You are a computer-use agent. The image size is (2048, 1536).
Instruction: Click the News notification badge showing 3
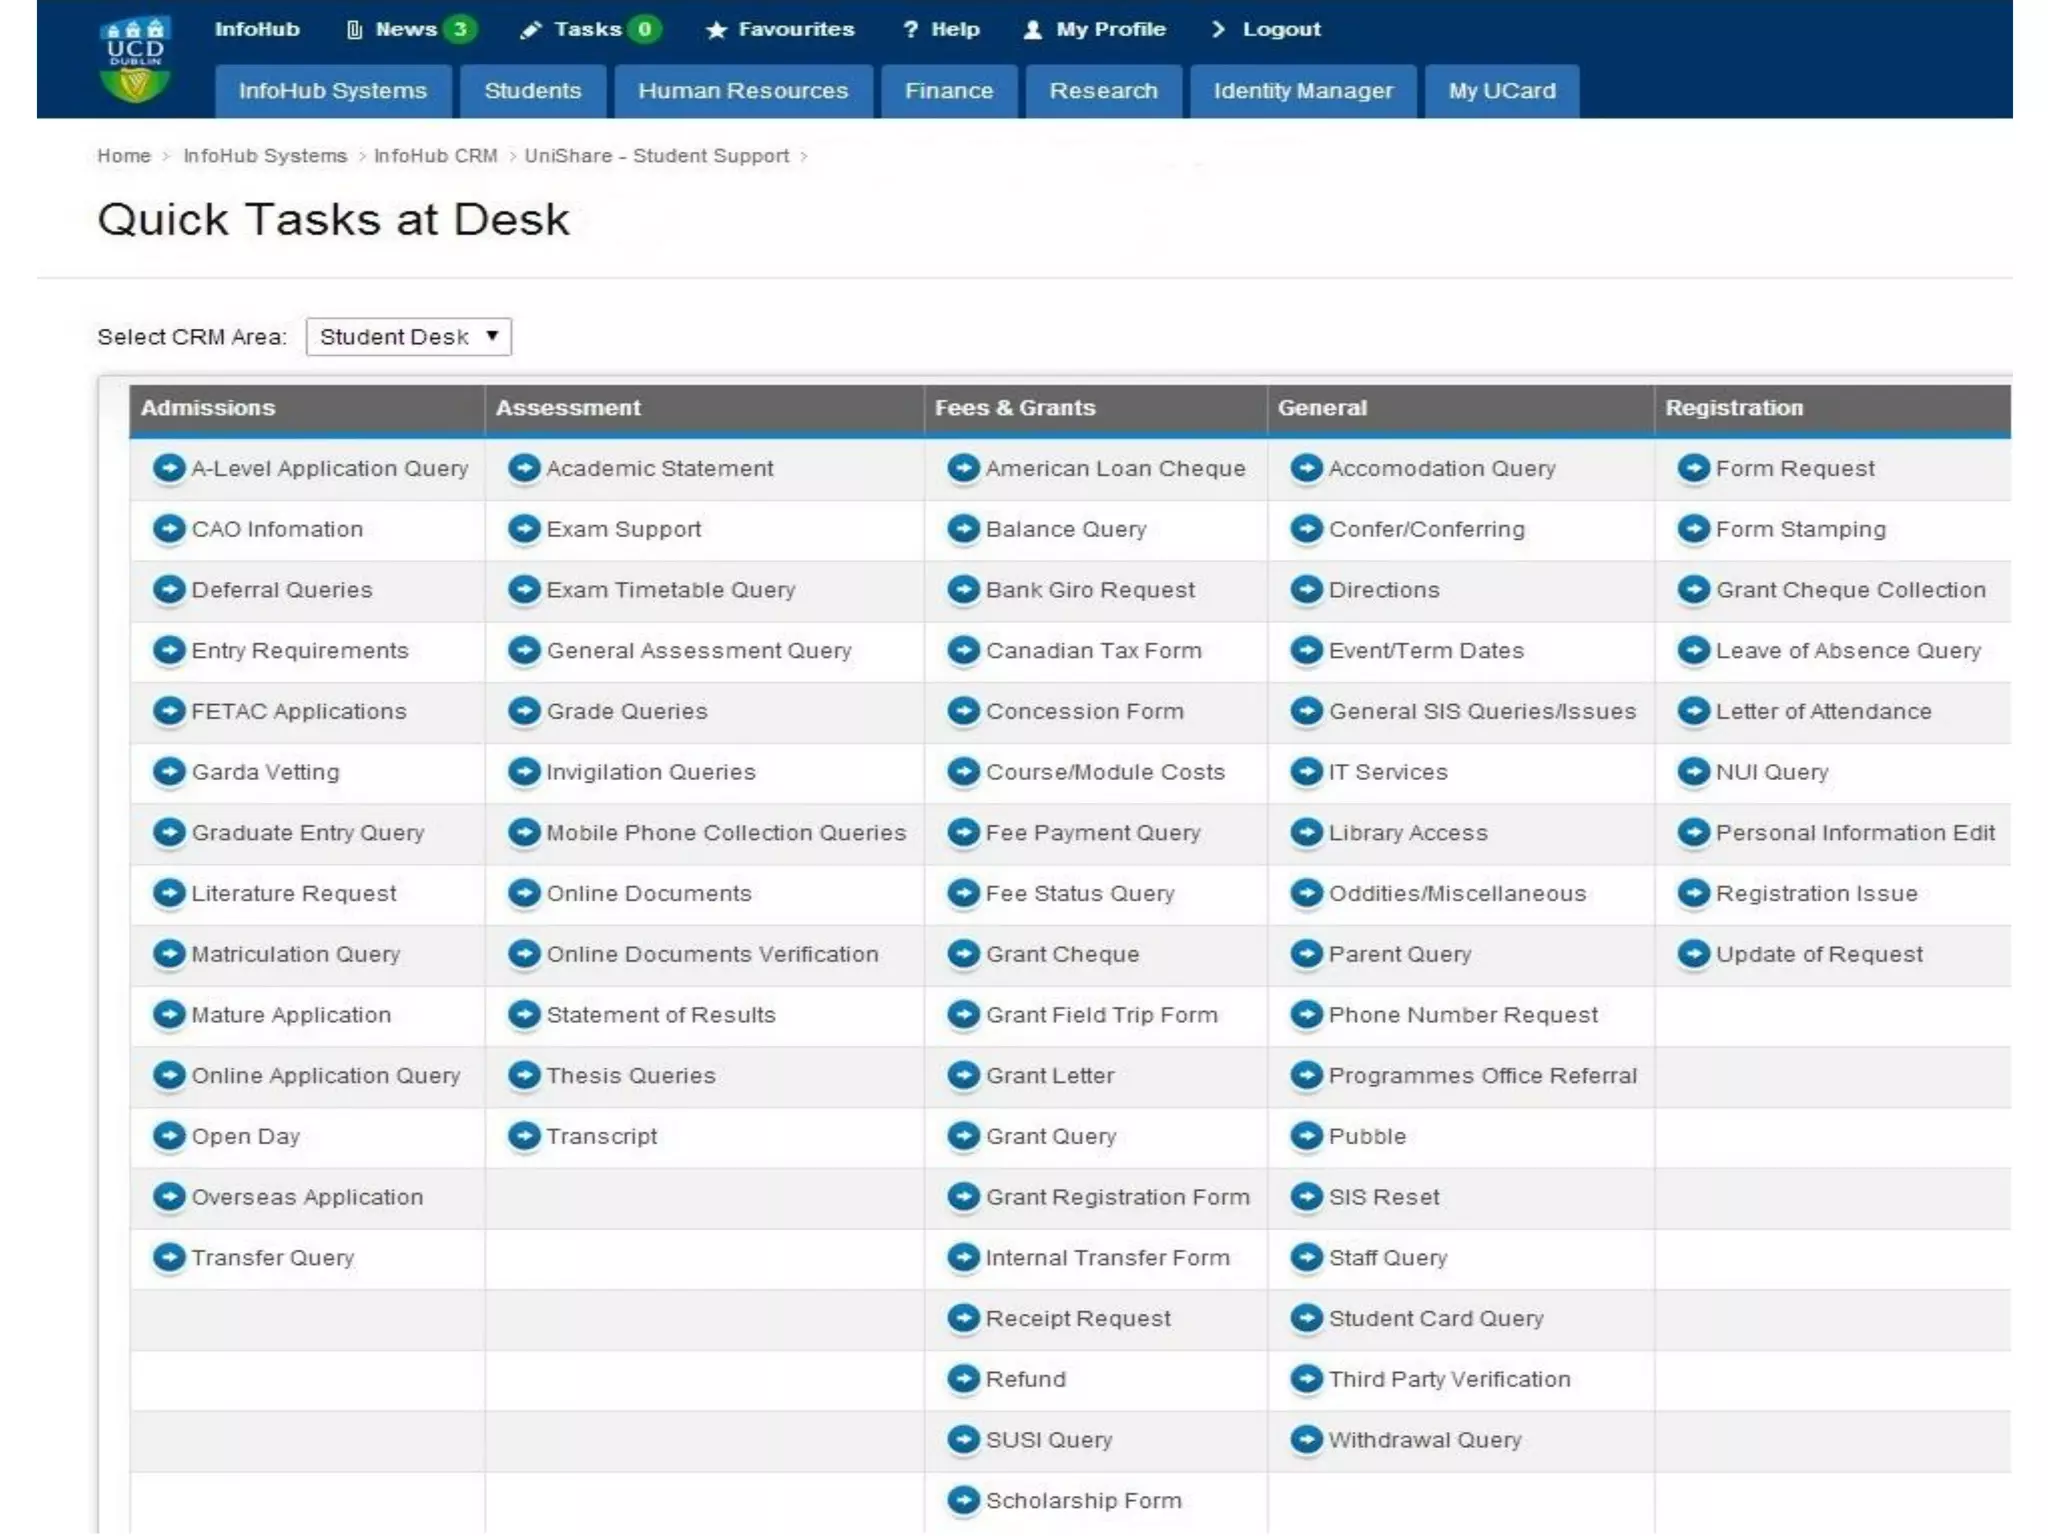coord(460,29)
